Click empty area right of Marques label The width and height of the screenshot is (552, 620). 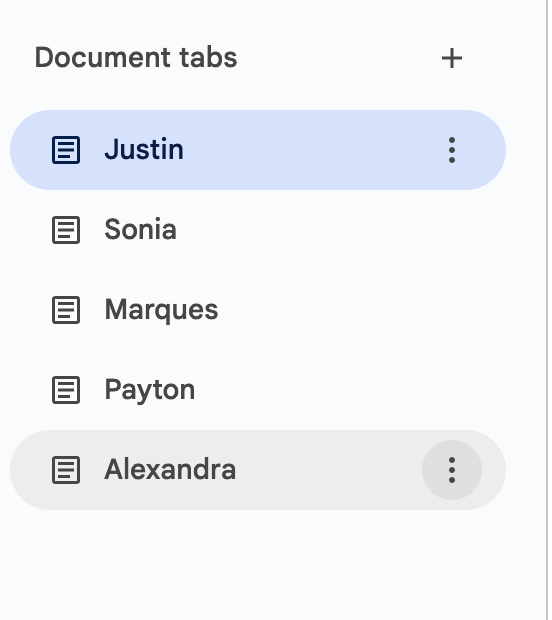point(356,310)
